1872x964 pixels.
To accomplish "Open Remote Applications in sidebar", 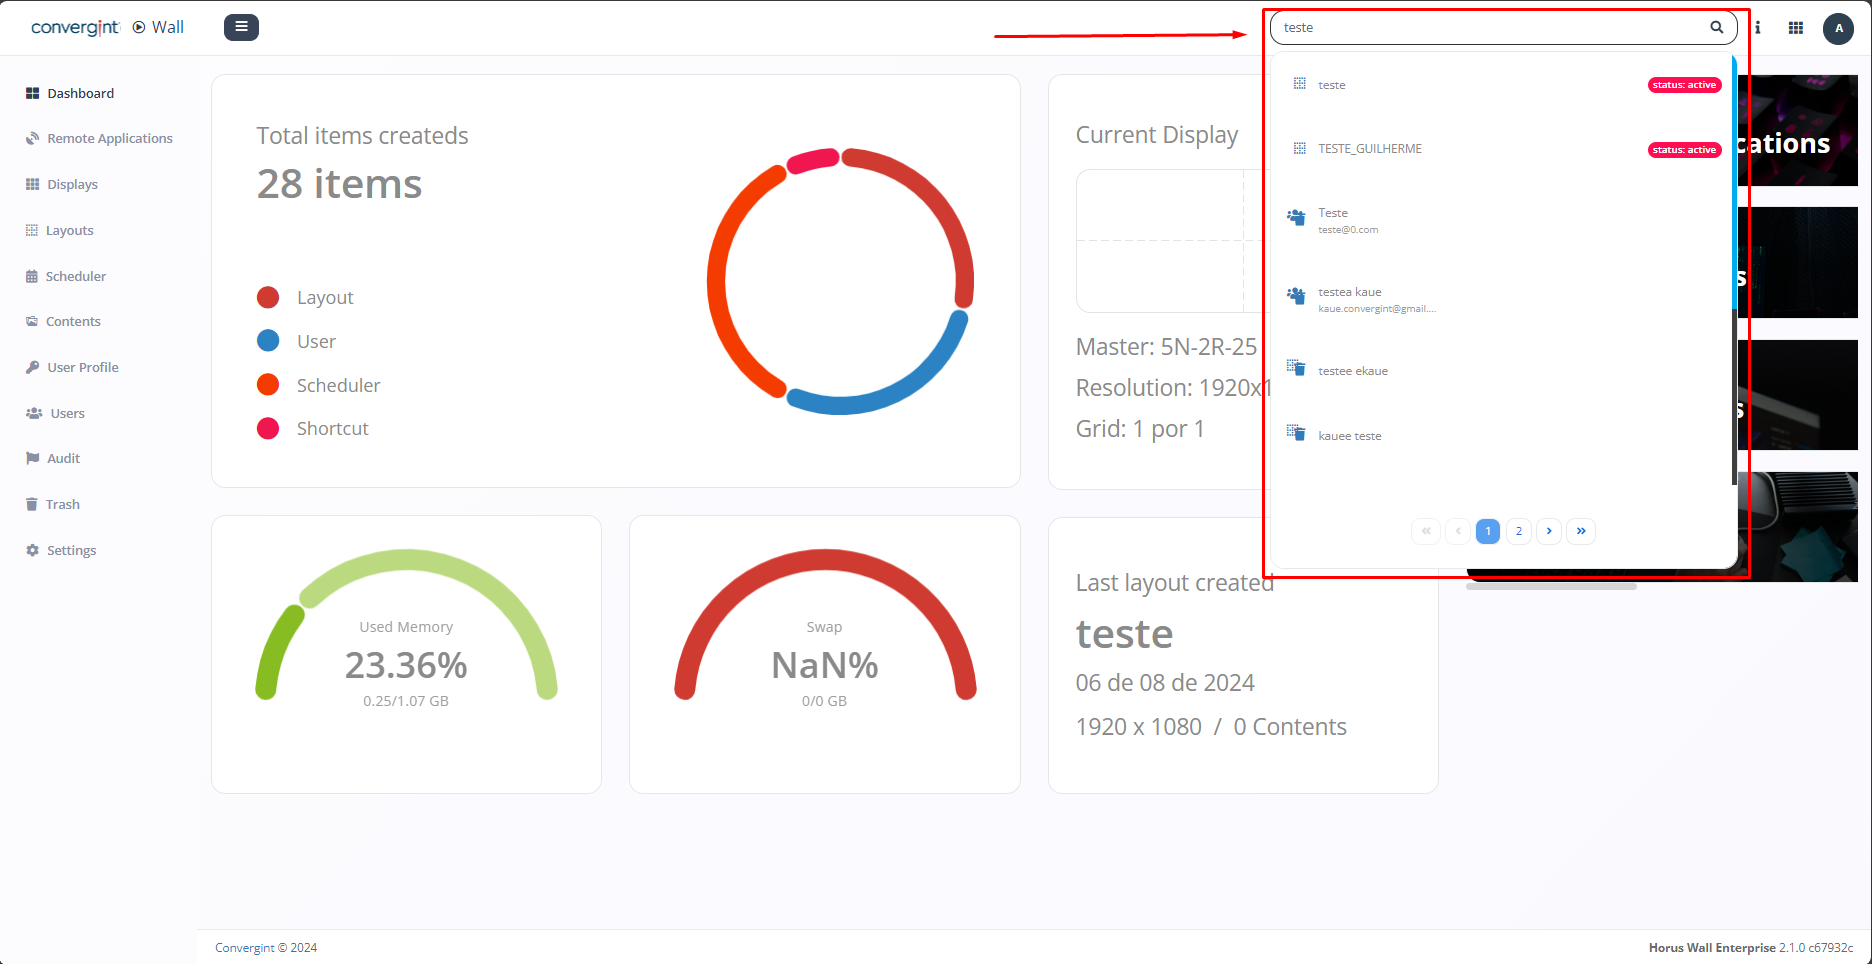I will click(109, 139).
